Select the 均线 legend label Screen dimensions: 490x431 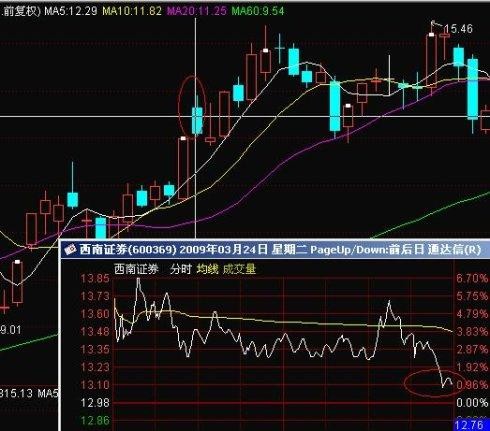(x=207, y=269)
